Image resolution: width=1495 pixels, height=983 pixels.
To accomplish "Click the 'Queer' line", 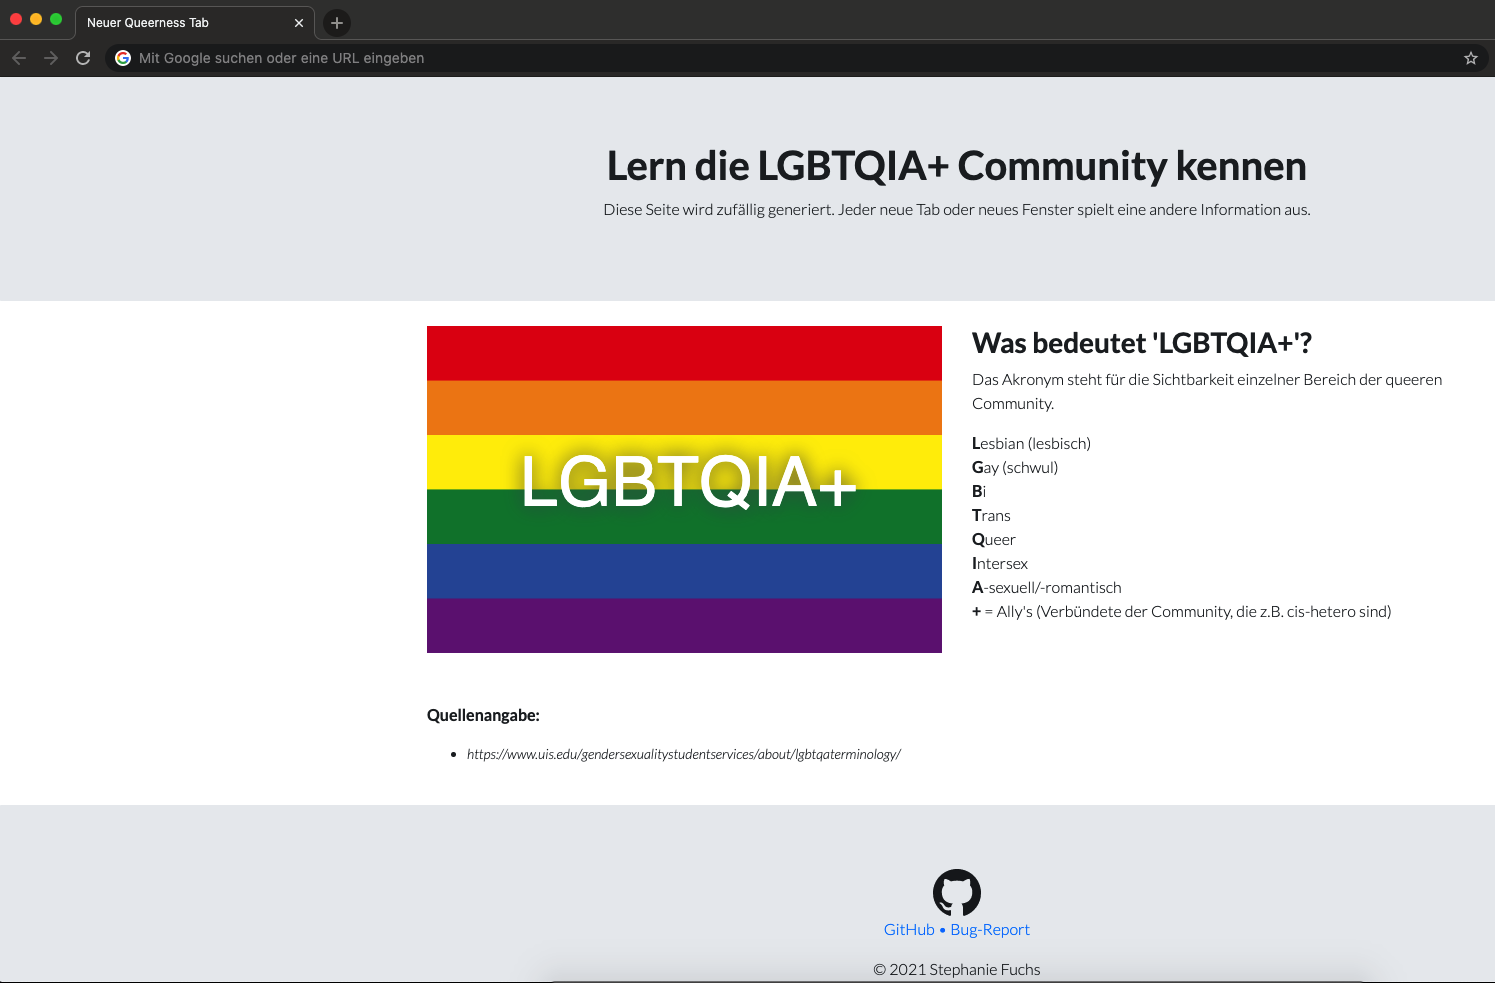I will tap(994, 539).
